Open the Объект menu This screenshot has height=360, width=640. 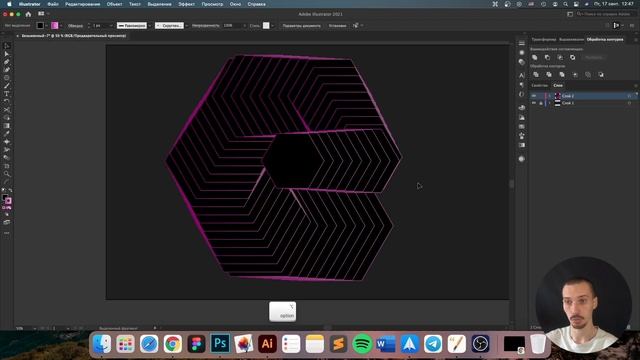point(114,4)
